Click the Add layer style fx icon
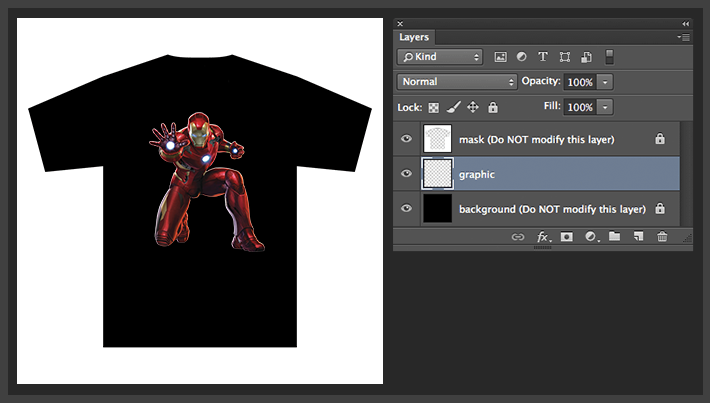The width and height of the screenshot is (710, 403). point(543,237)
